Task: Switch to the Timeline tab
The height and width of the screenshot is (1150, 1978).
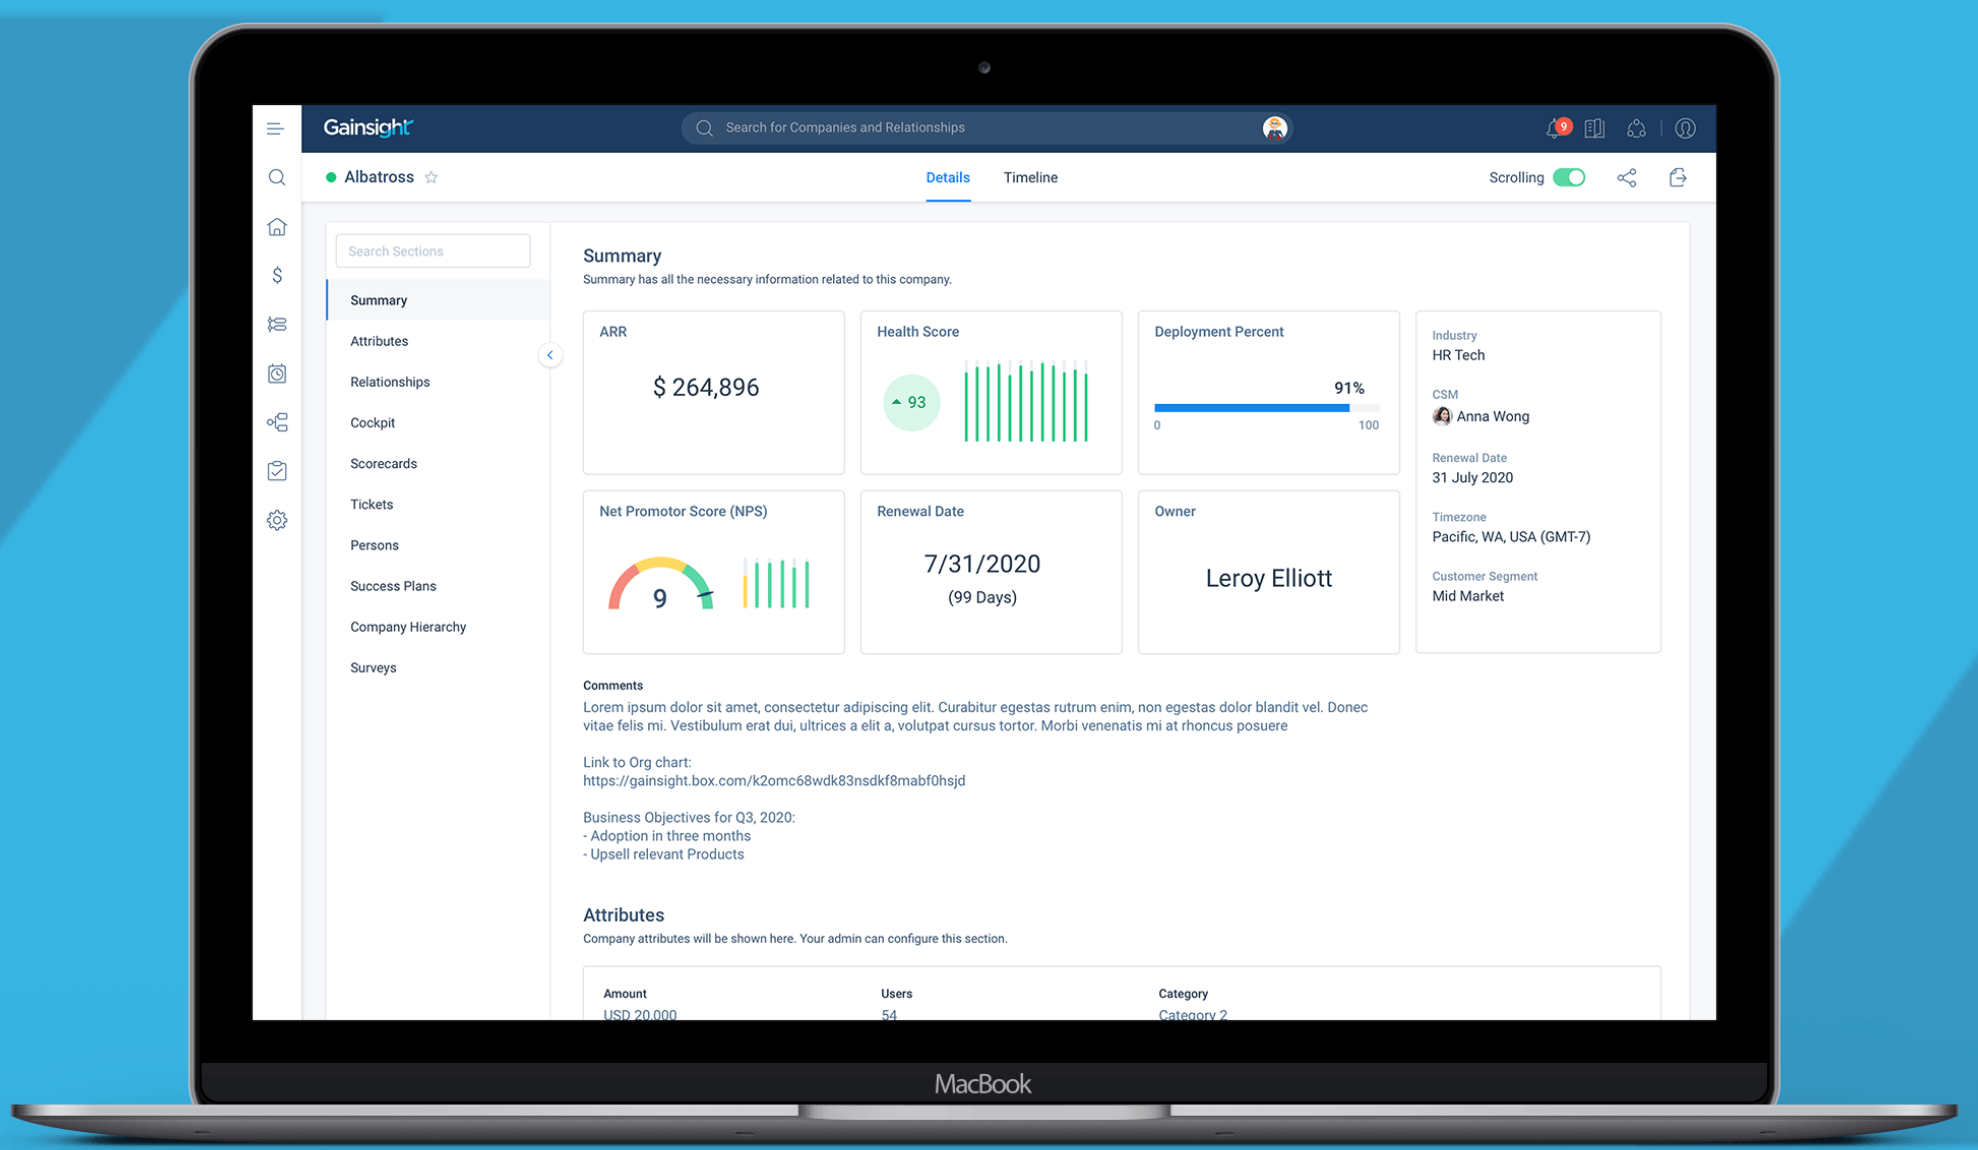Action: (1030, 178)
